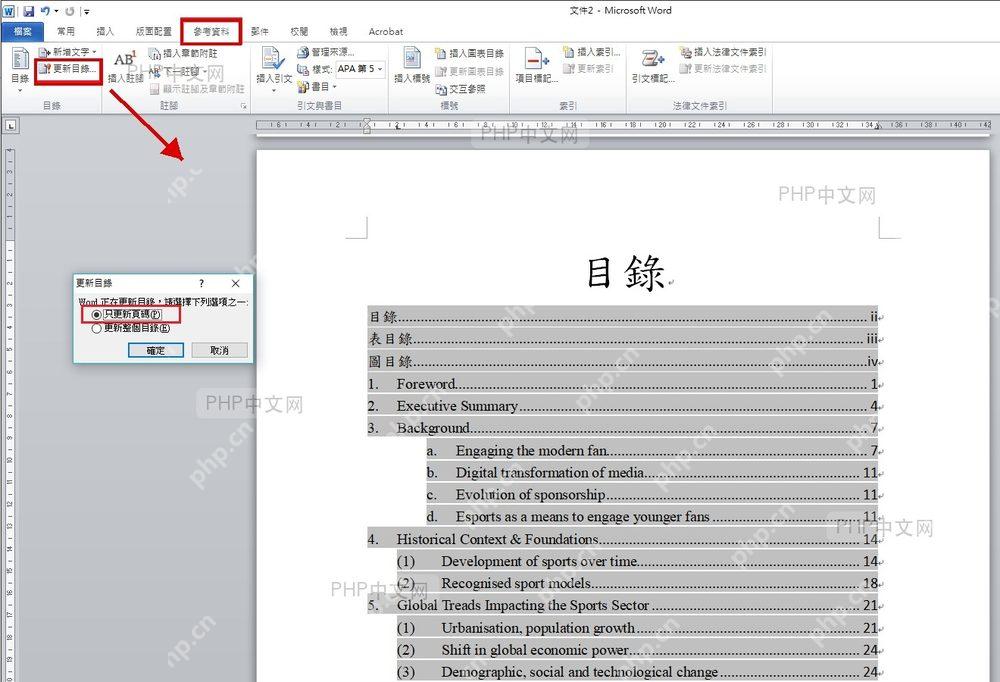The height and width of the screenshot is (682, 1000).
Task: Open the 新增文字 (Add Text) dropdown
Action: (68, 52)
